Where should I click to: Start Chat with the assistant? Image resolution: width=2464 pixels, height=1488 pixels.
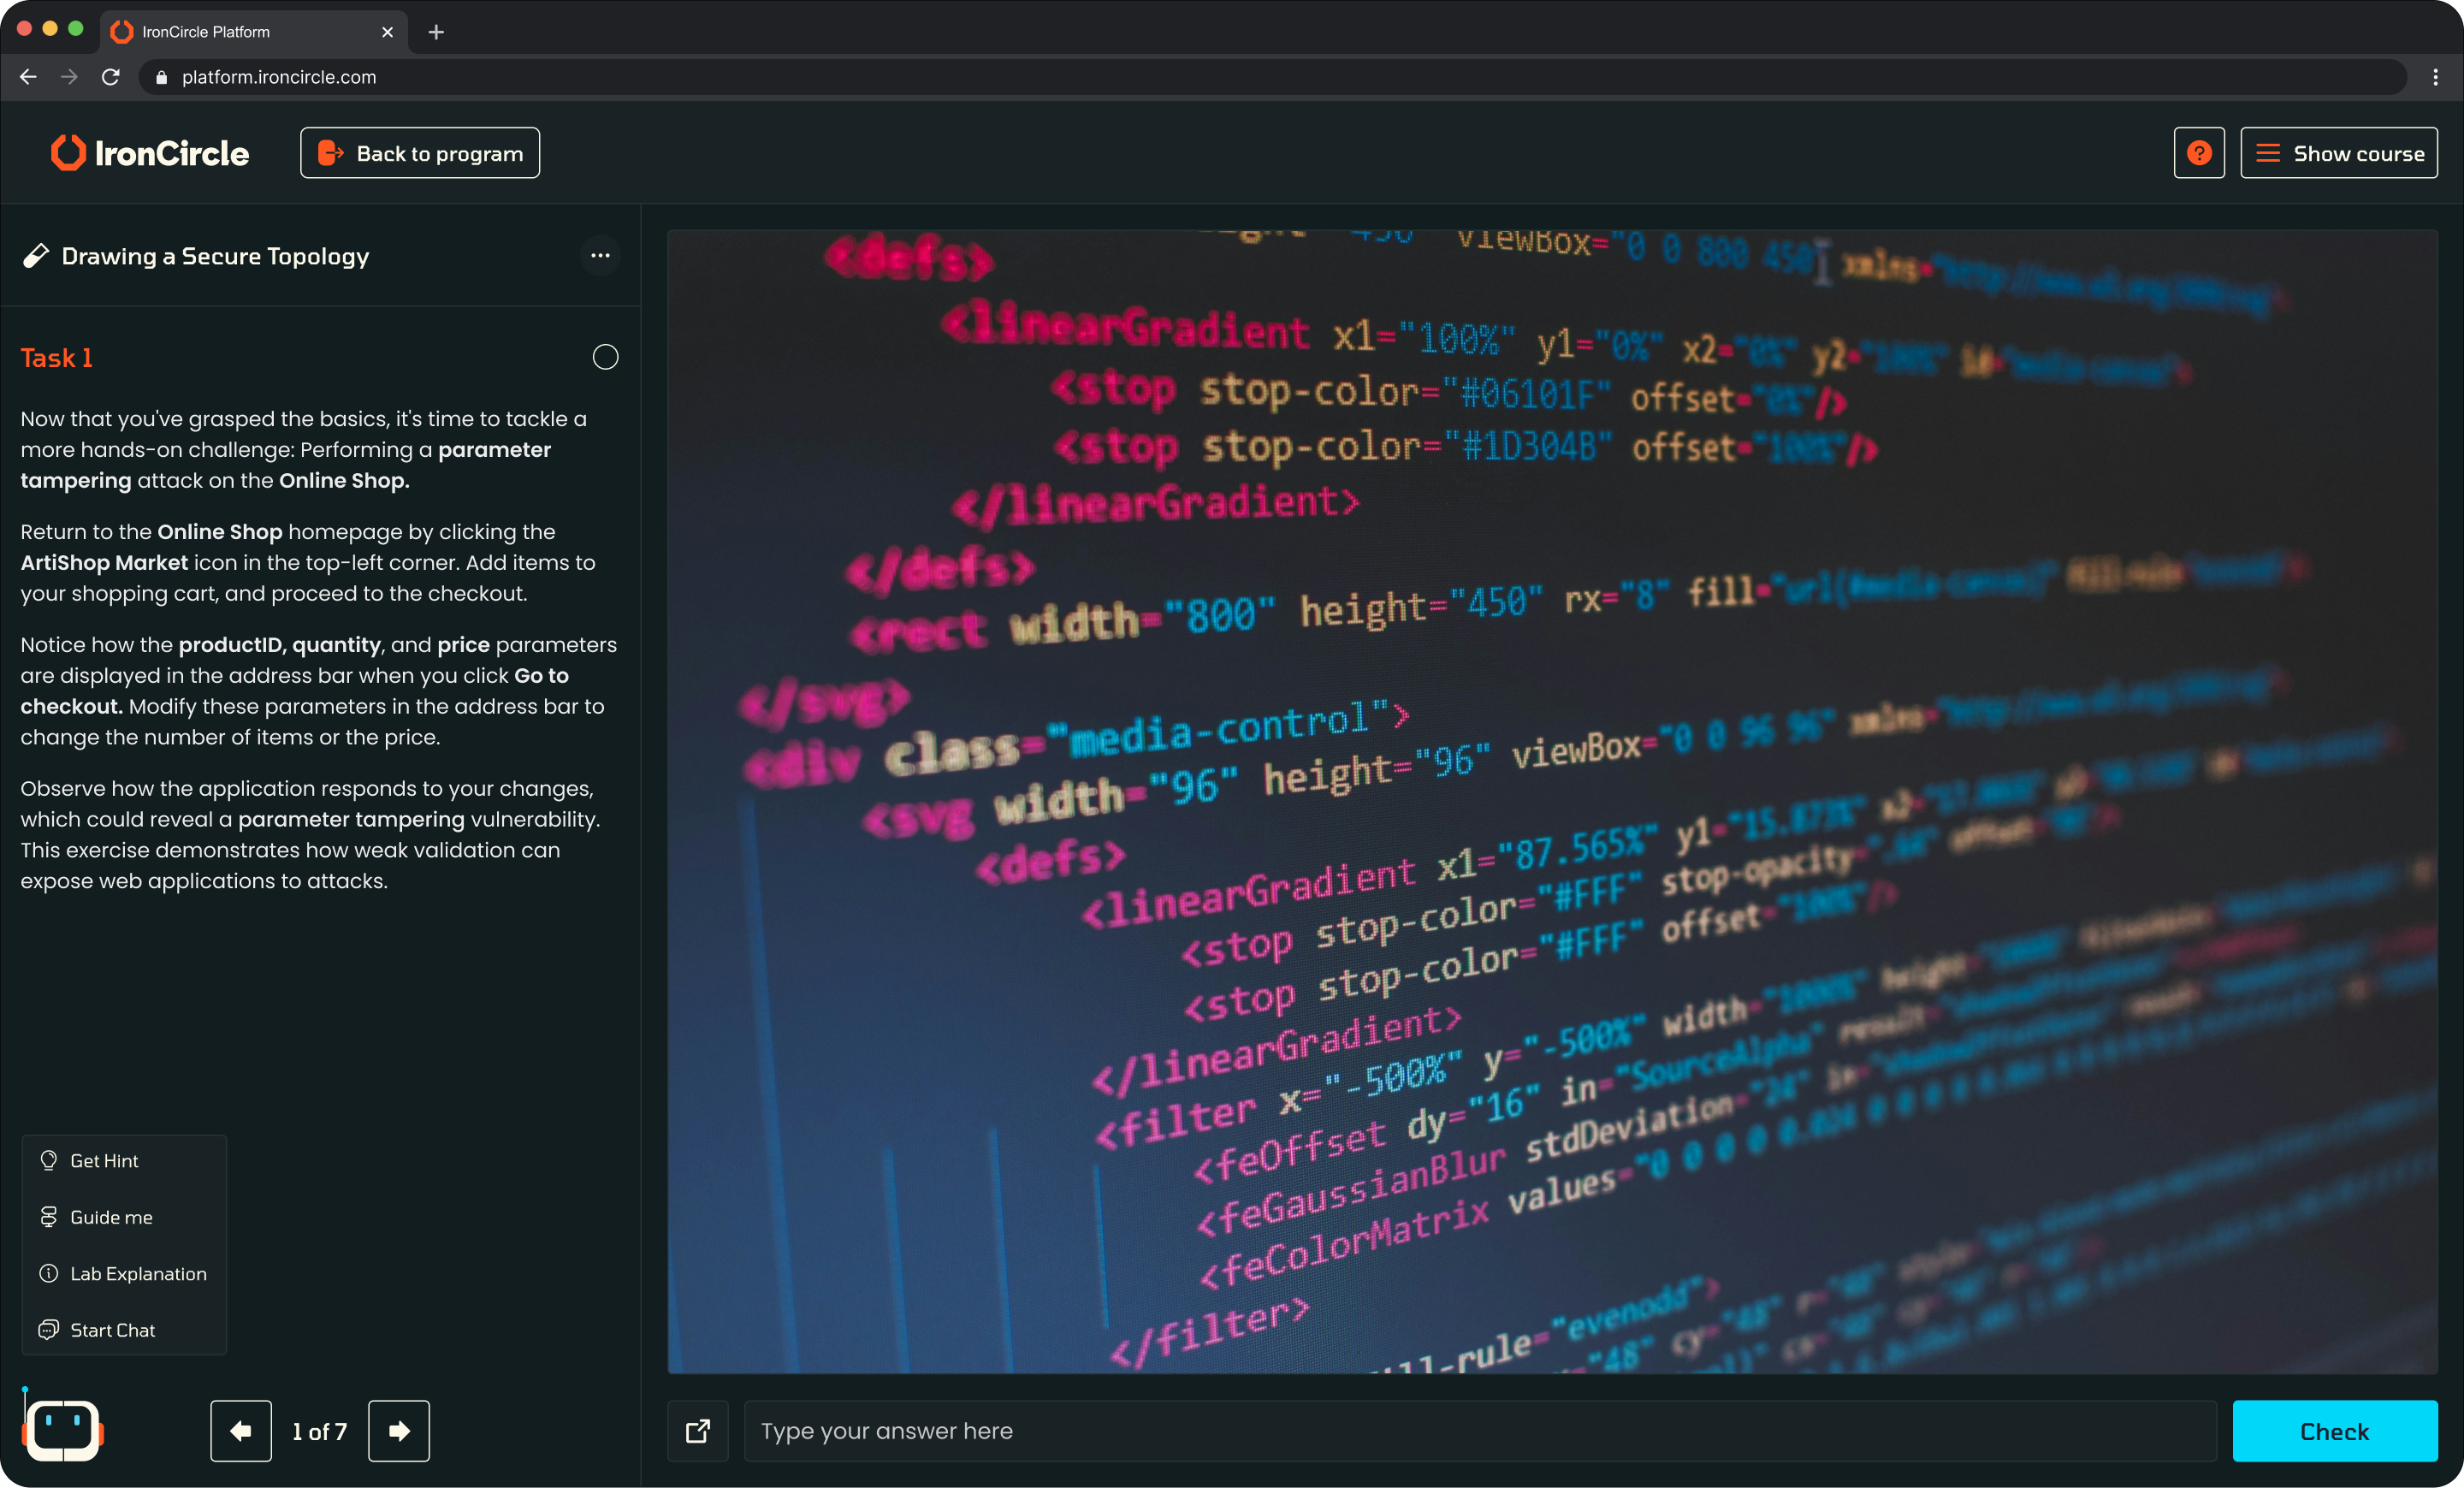pyautogui.click(x=112, y=1330)
